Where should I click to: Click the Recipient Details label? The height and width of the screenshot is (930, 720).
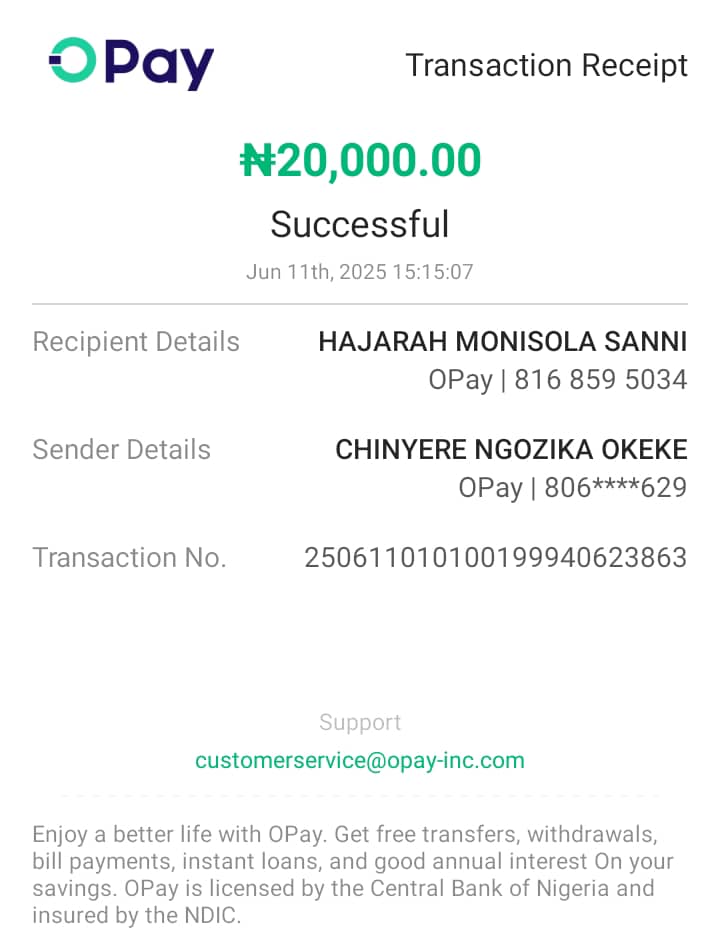(x=136, y=342)
